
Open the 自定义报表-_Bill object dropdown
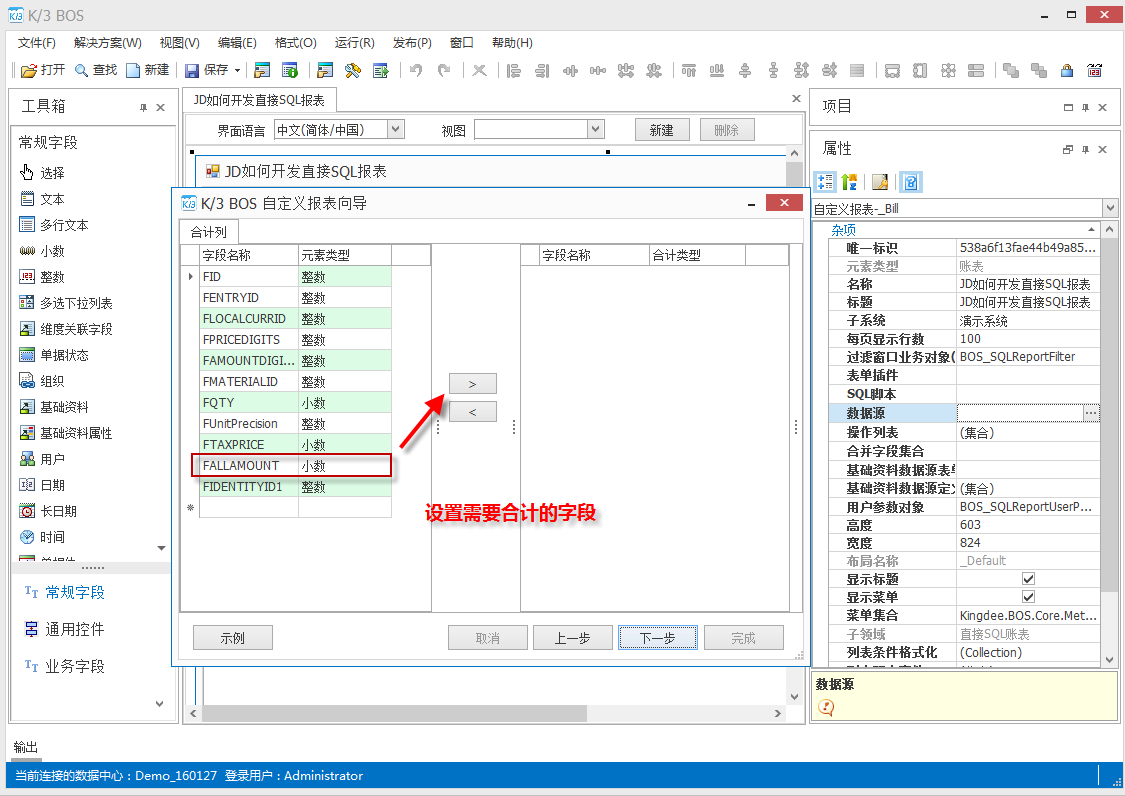(x=1110, y=208)
